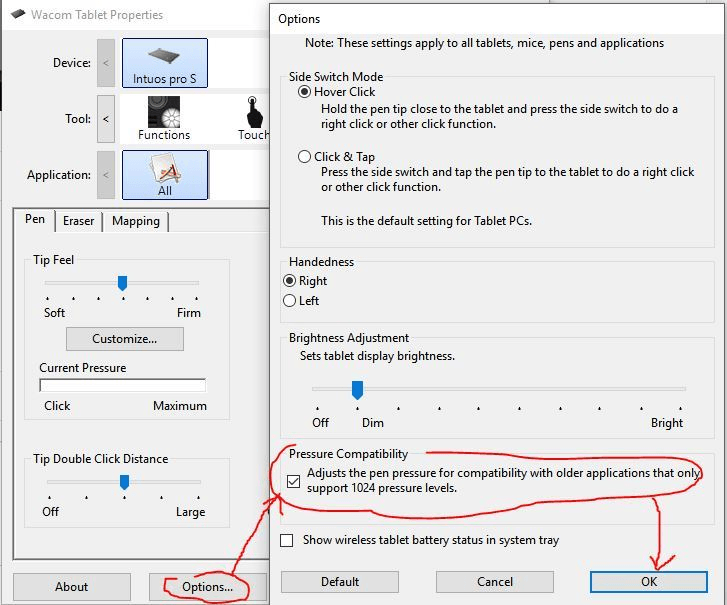The image size is (727, 605).
Task: Switch to the Mapping tab
Action: (x=135, y=221)
